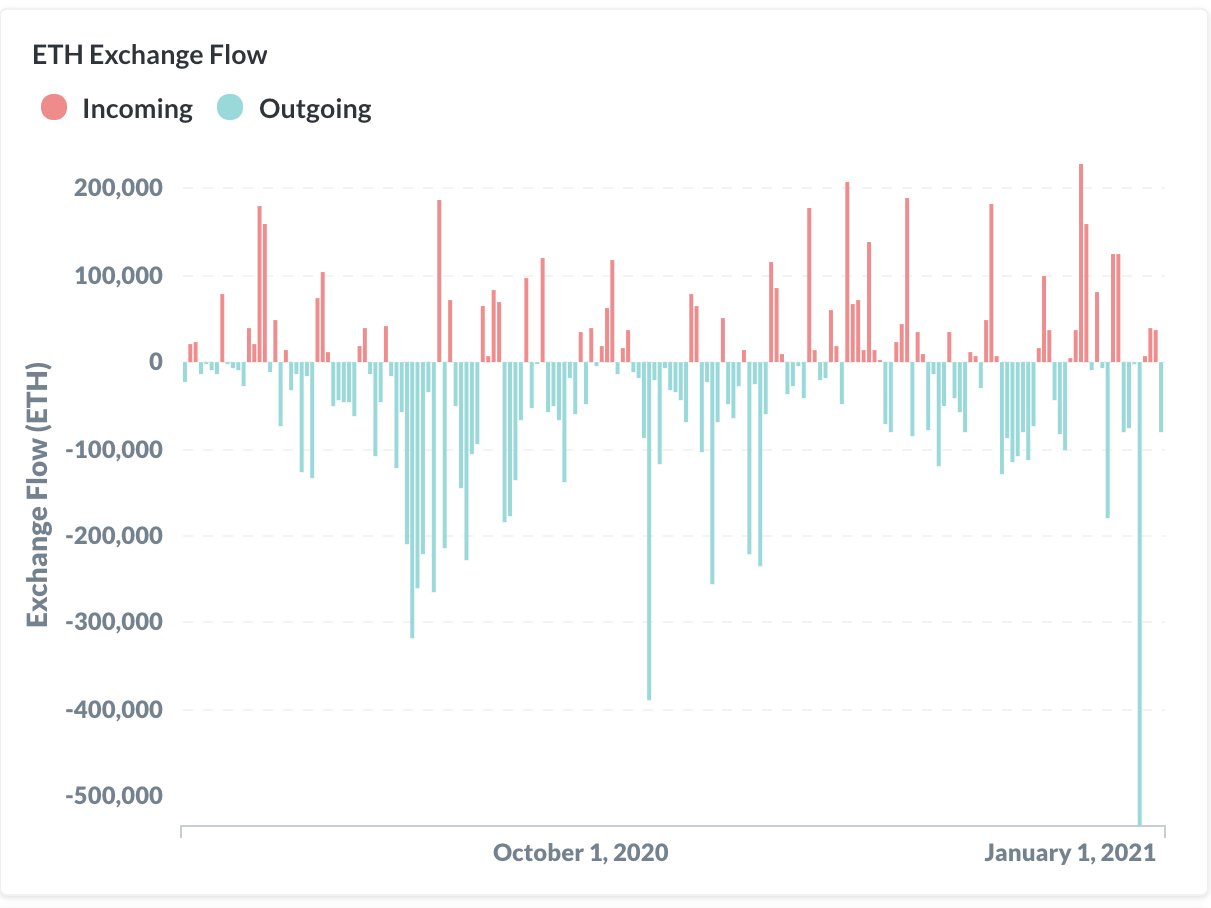Viewport: 1211px width, 908px height.
Task: Click the 100,000 y-axis tick label
Action: click(118, 275)
